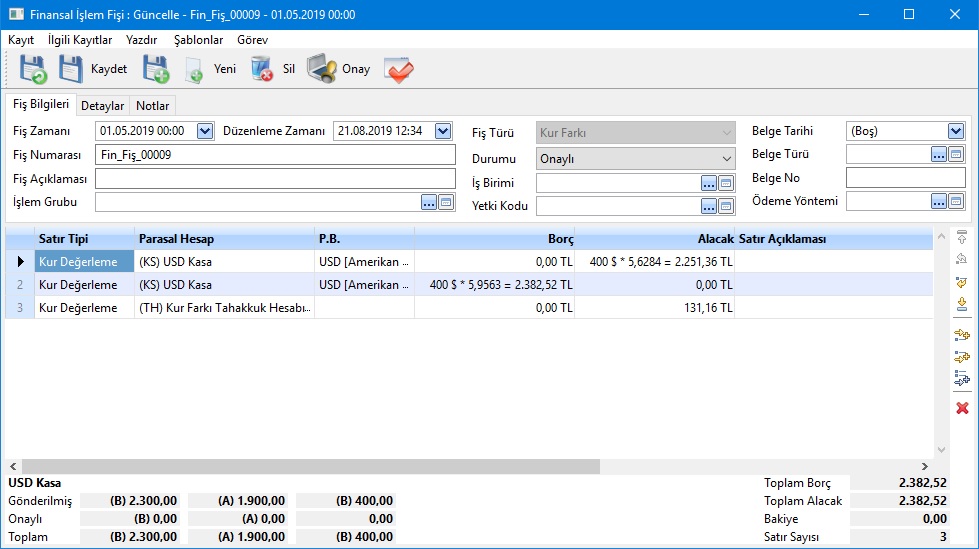Screen dimensions: 979x549
Task: Open İşlem Grubu record card icon
Action: [446, 202]
